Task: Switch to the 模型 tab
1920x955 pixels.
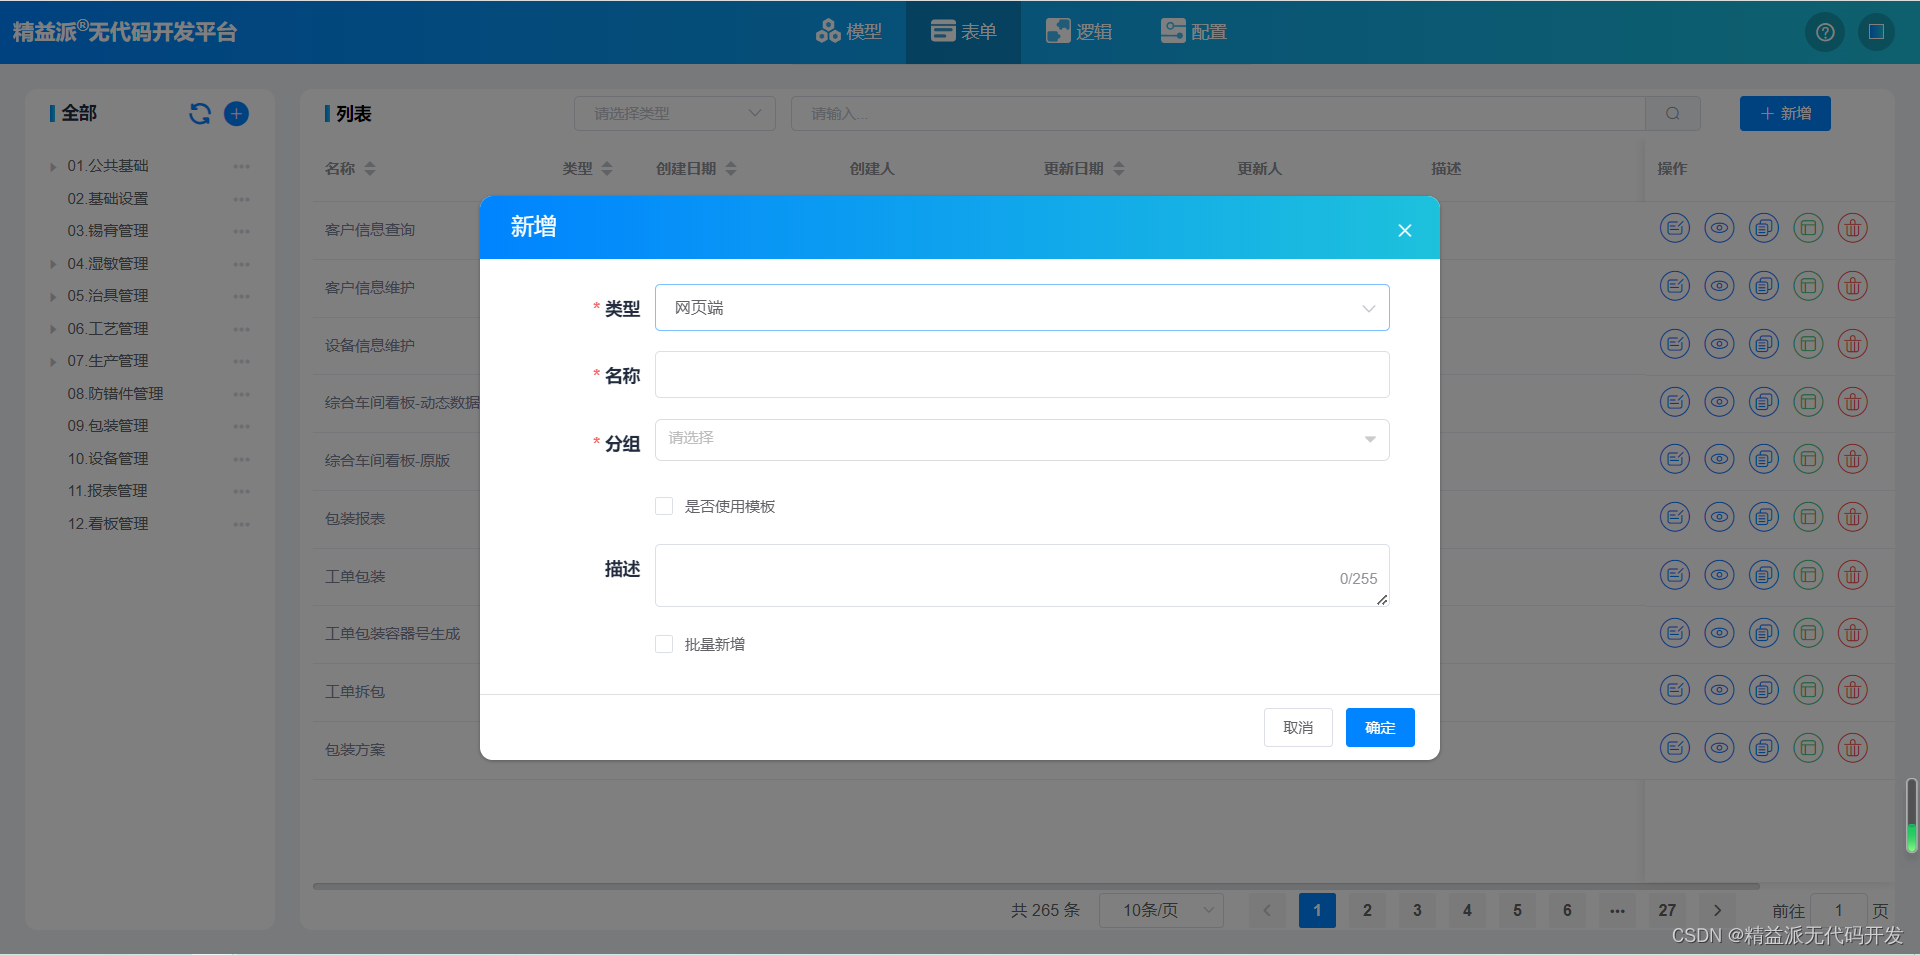Action: [x=849, y=31]
